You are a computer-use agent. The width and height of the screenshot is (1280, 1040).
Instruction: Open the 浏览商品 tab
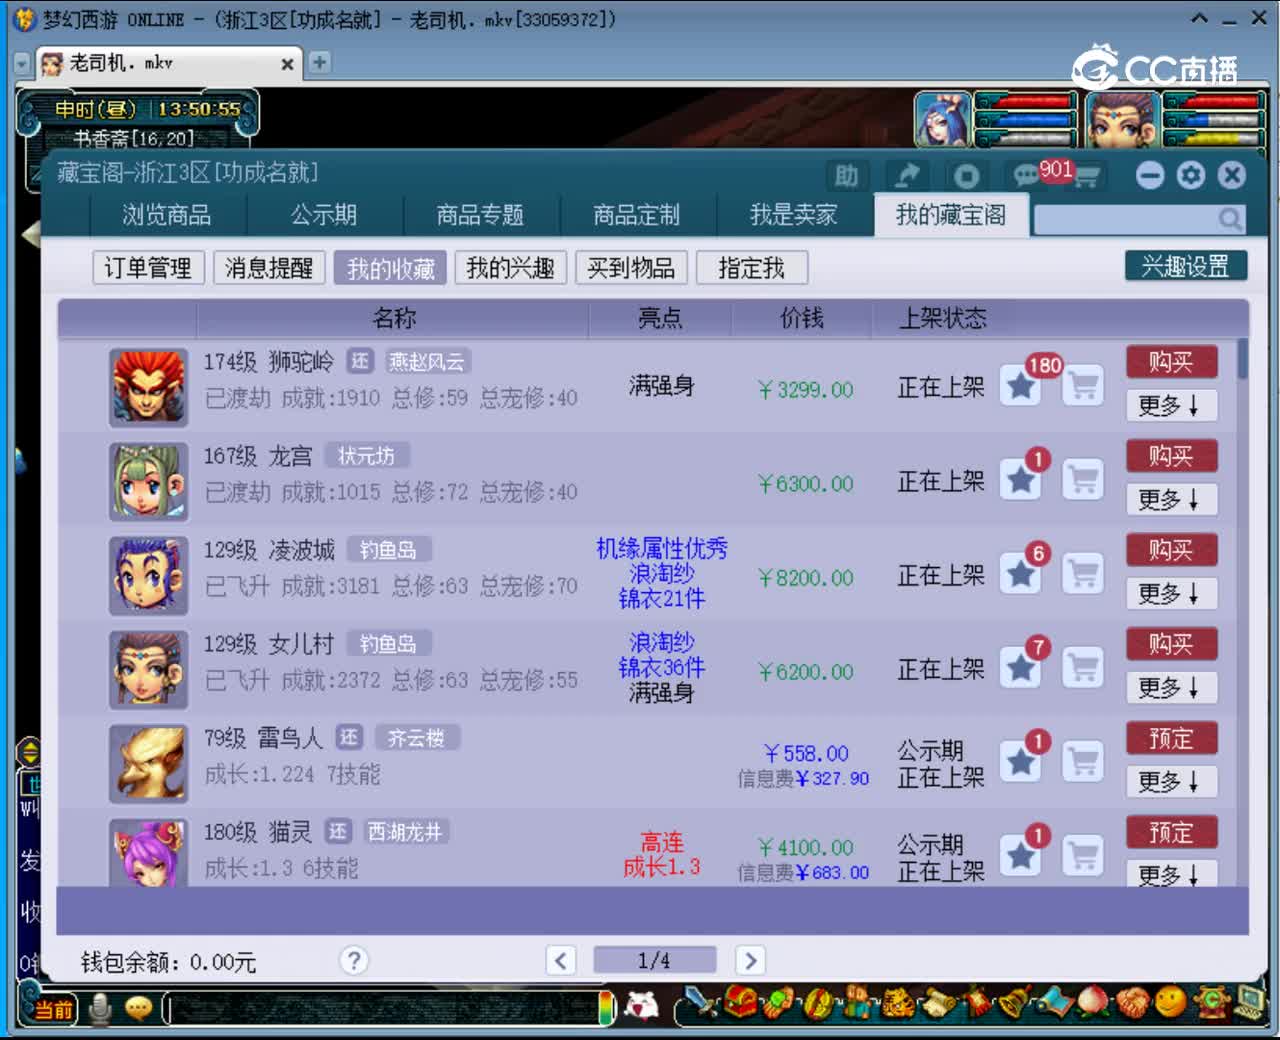tap(167, 215)
